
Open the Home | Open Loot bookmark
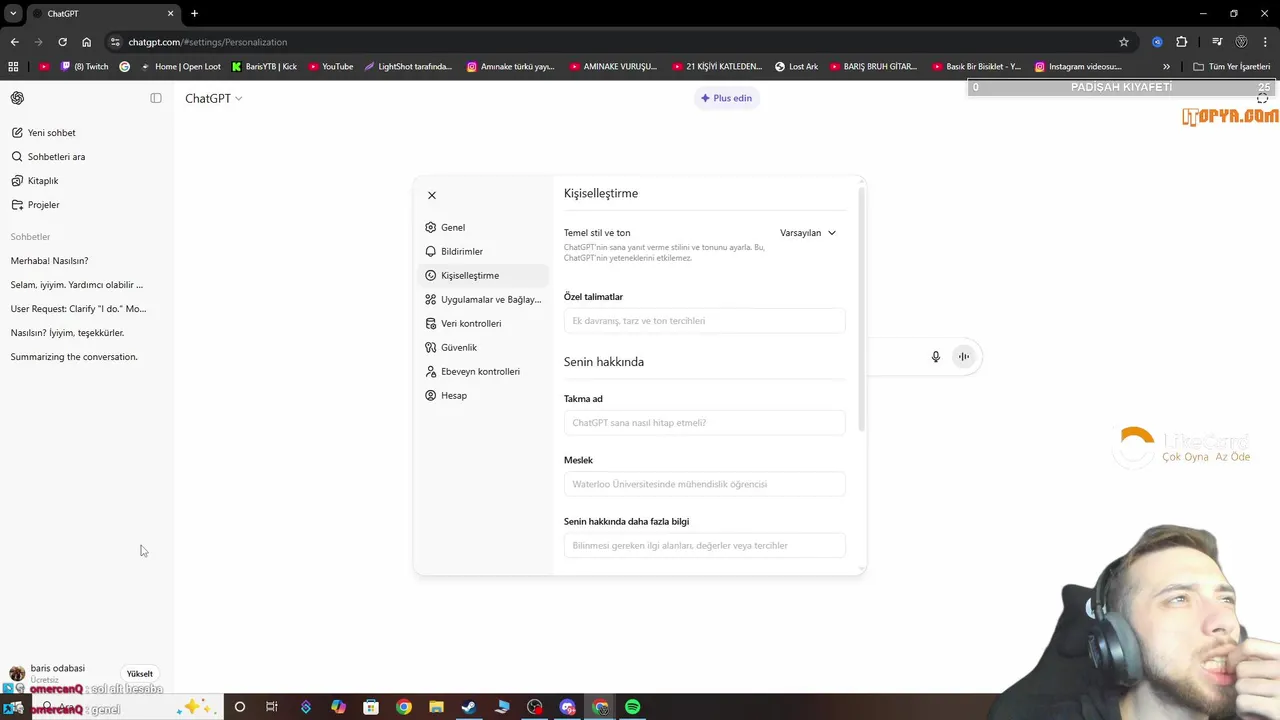click(x=180, y=67)
